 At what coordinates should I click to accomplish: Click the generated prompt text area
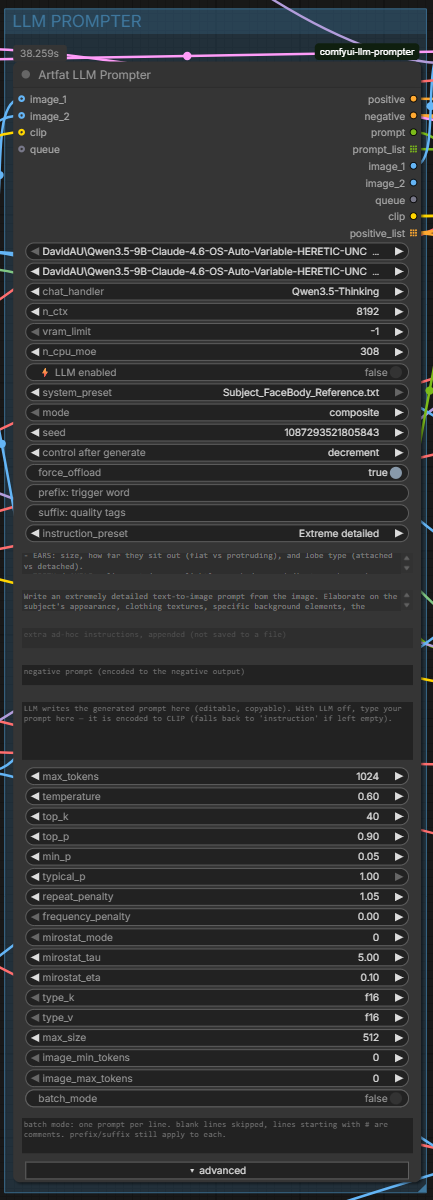point(217,731)
